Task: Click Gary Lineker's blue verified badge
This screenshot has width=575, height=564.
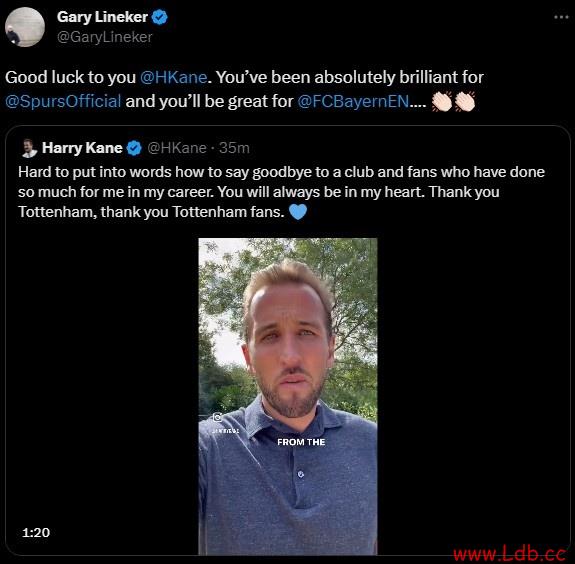Action: tap(160, 17)
